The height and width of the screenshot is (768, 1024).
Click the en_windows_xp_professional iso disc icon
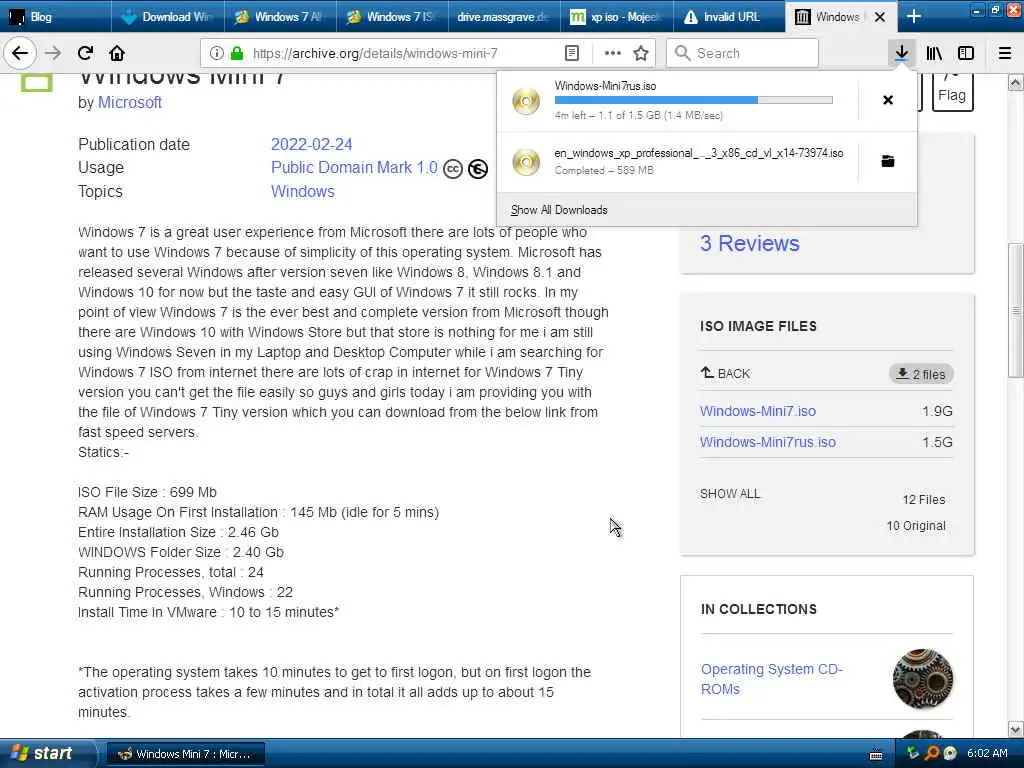coord(526,162)
